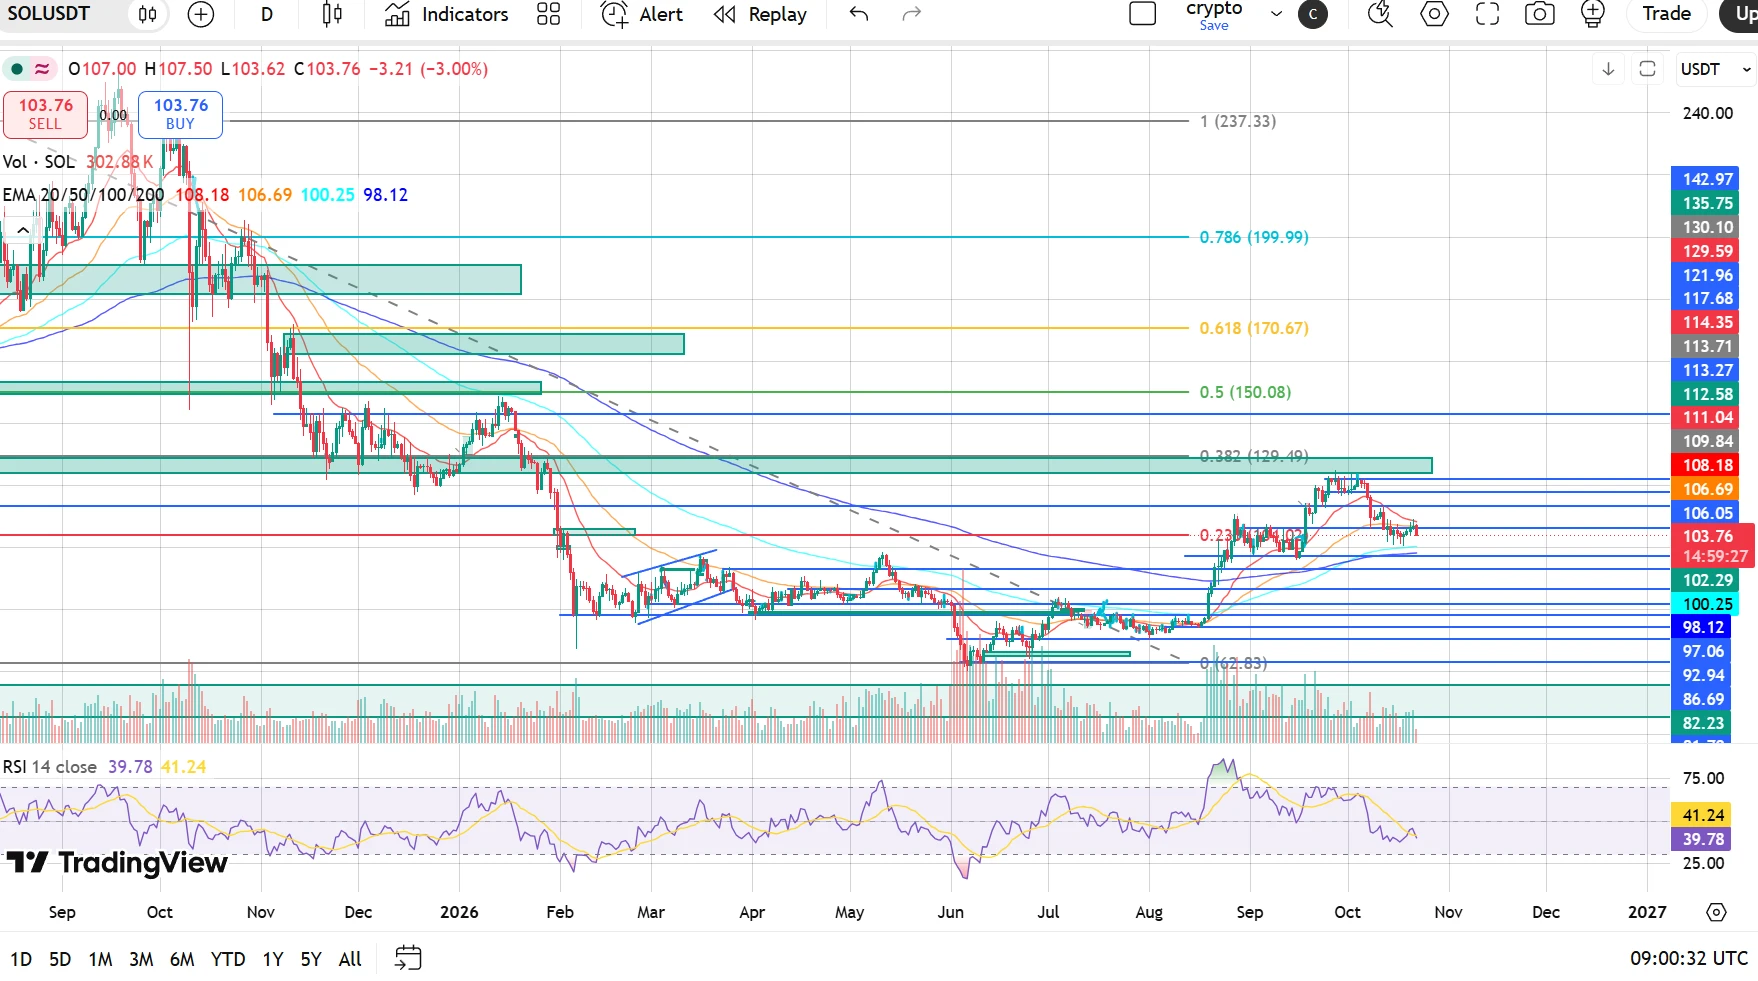This screenshot has height=981, width=1758.
Task: Click the 09:00:32 UTC timezone clock
Action: [1689, 958]
